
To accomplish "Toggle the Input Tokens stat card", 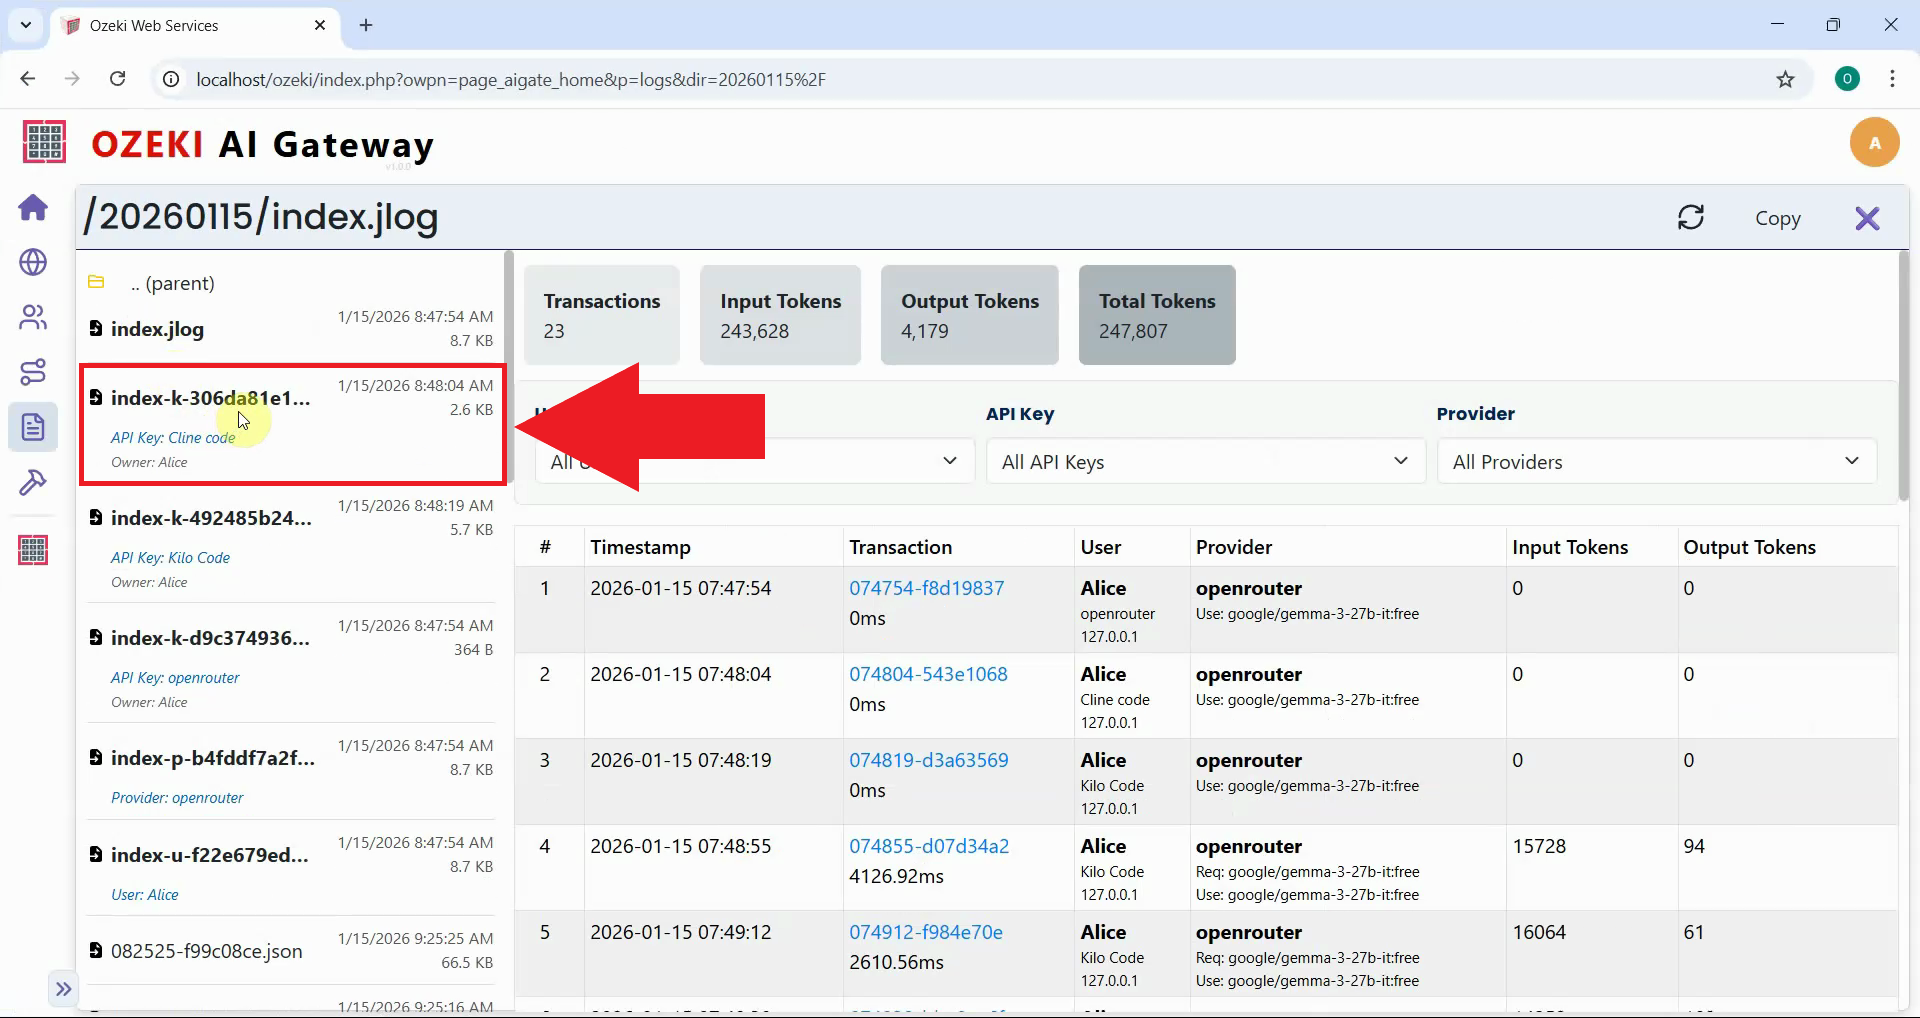I will pyautogui.click(x=780, y=314).
